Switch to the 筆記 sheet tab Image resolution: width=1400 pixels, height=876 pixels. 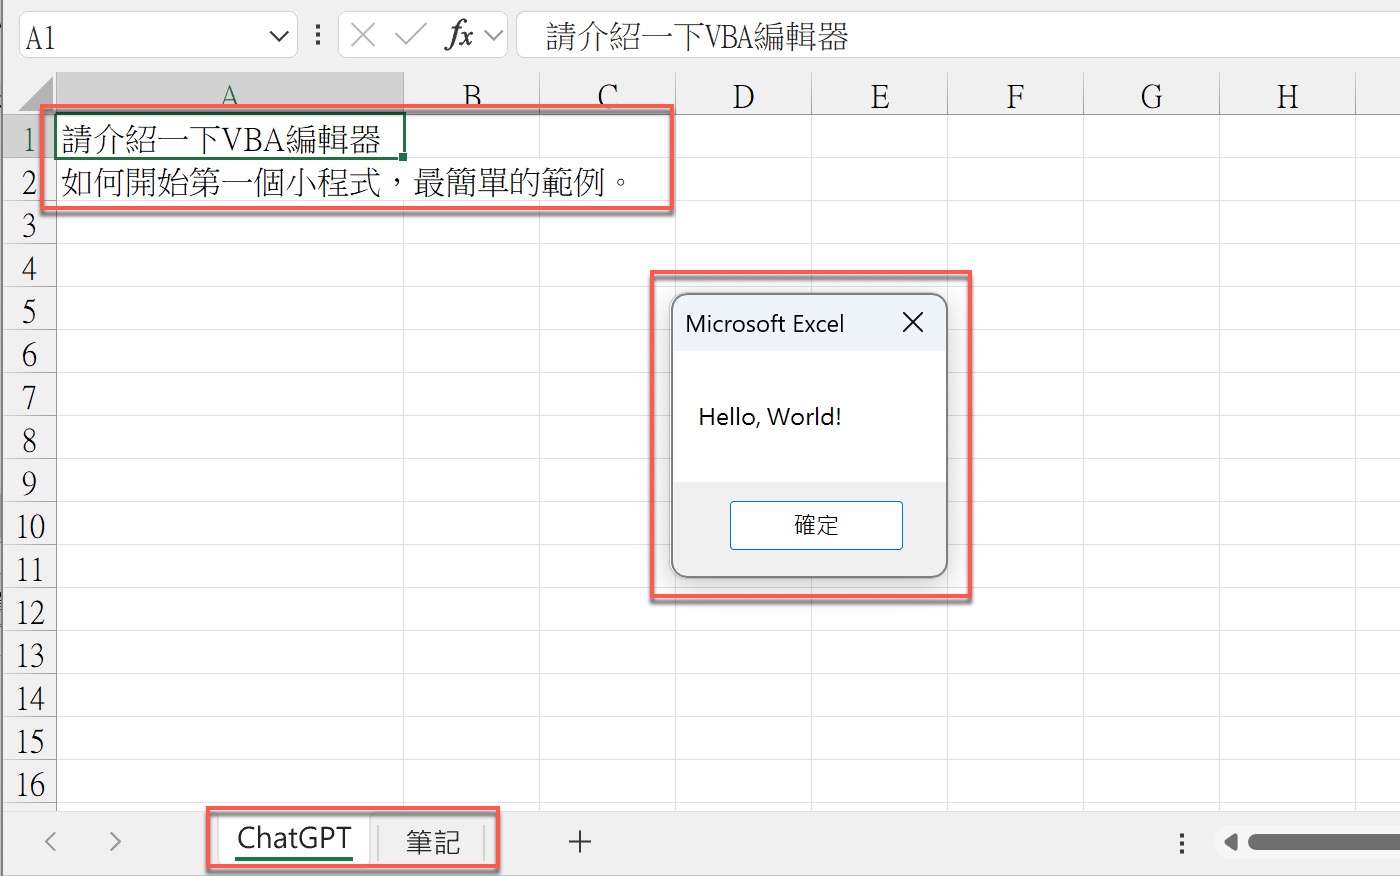[433, 842]
